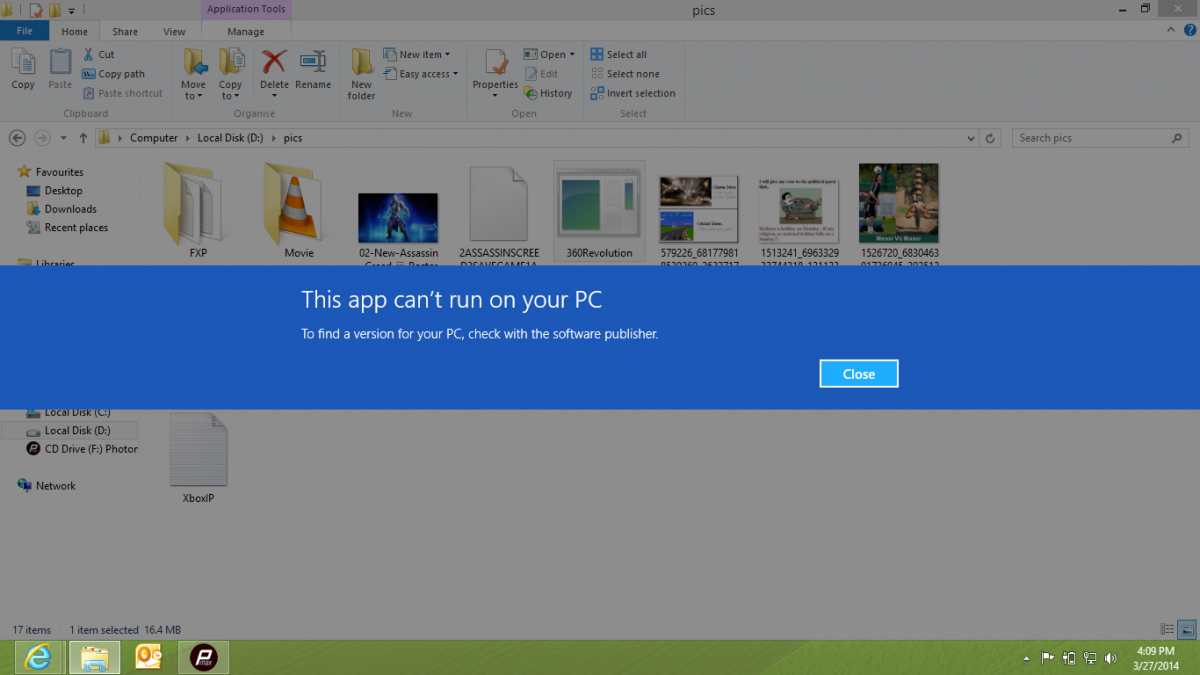
Task: Click the Cut scissors icon
Action: 89,55
